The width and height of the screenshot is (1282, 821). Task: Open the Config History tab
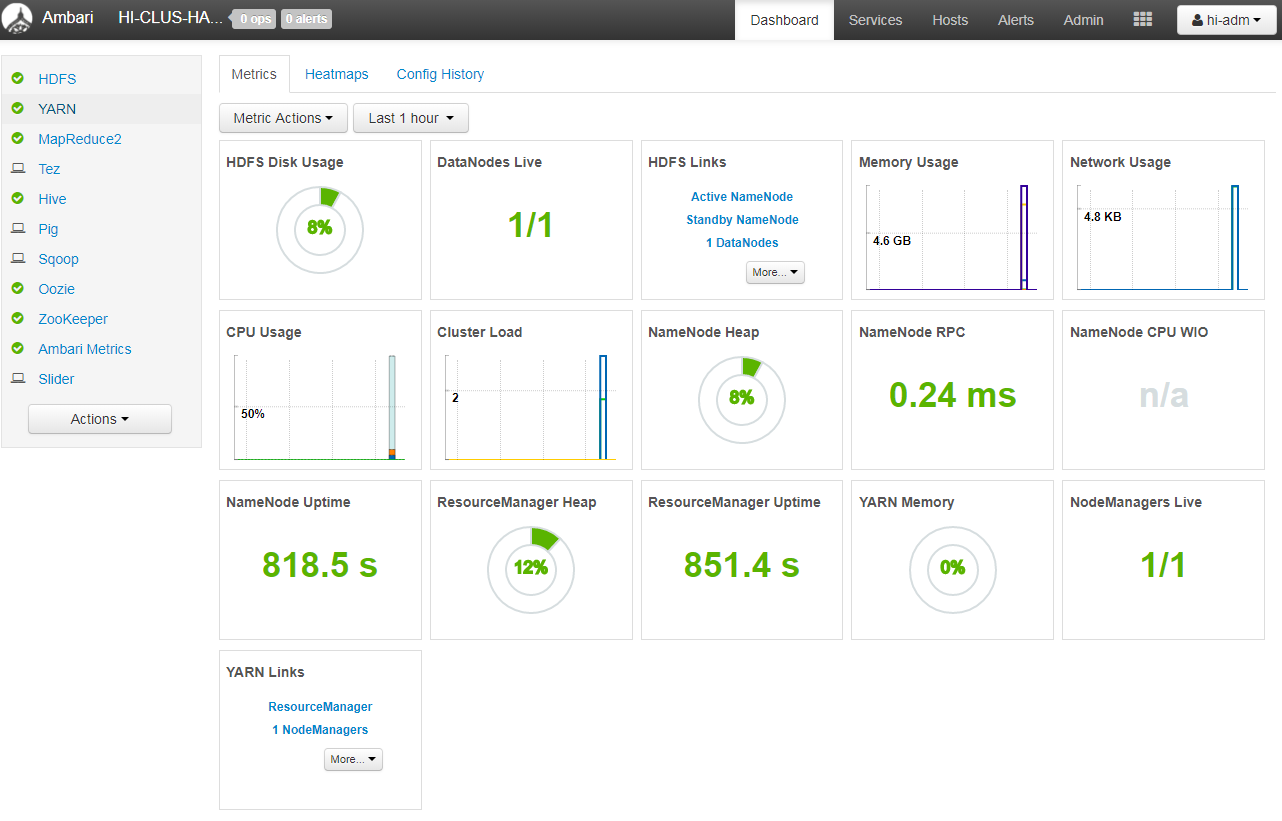(440, 74)
